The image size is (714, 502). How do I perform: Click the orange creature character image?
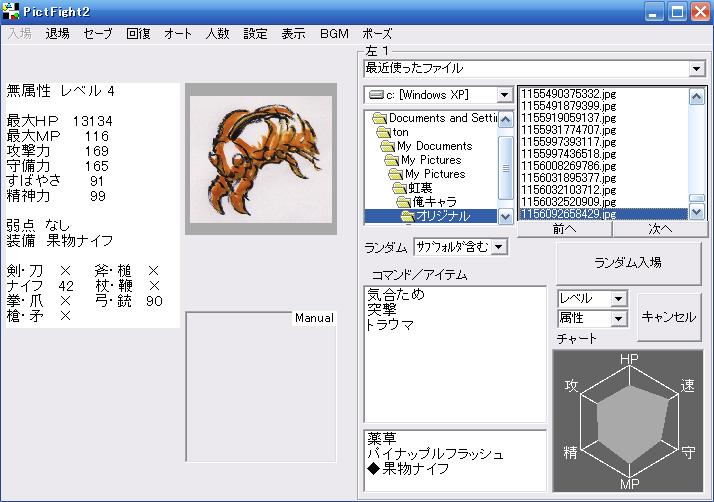point(261,159)
